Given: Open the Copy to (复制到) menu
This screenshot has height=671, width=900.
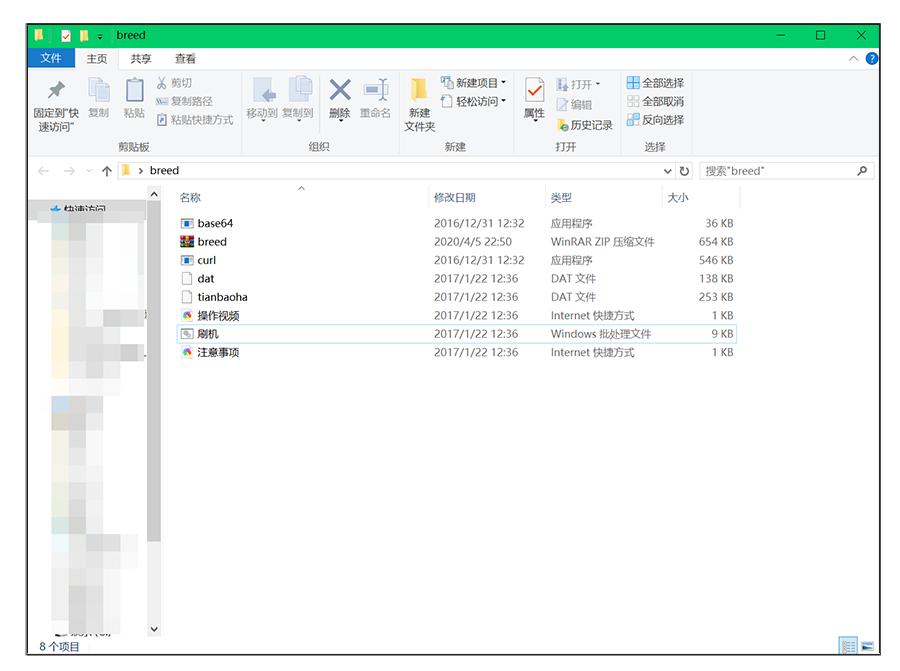Looking at the screenshot, I should (x=298, y=99).
